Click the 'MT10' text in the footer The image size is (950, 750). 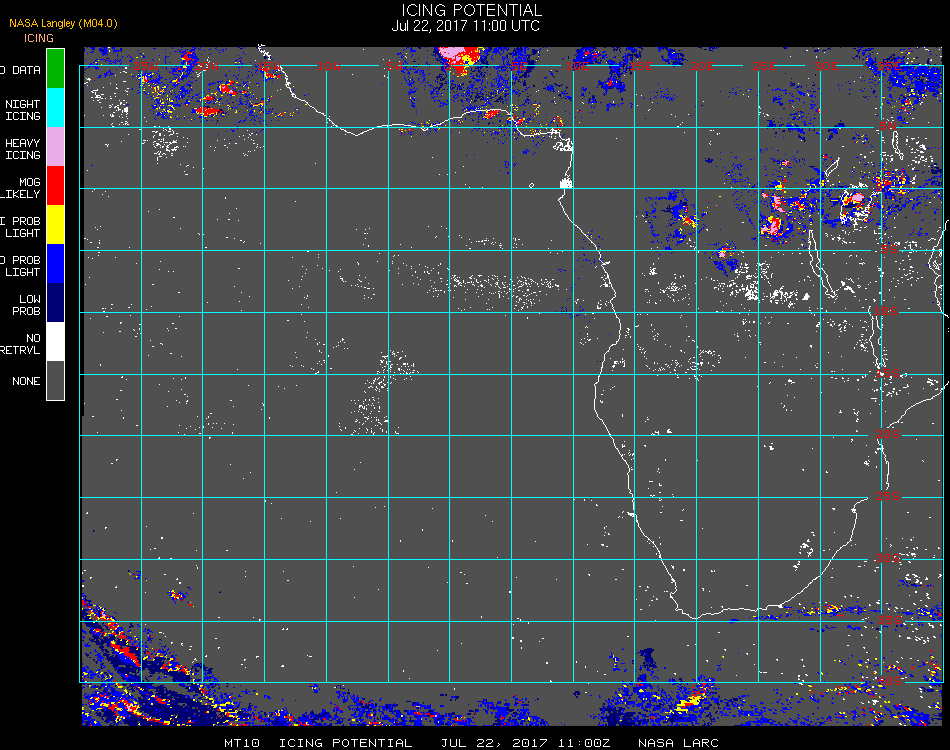242,743
